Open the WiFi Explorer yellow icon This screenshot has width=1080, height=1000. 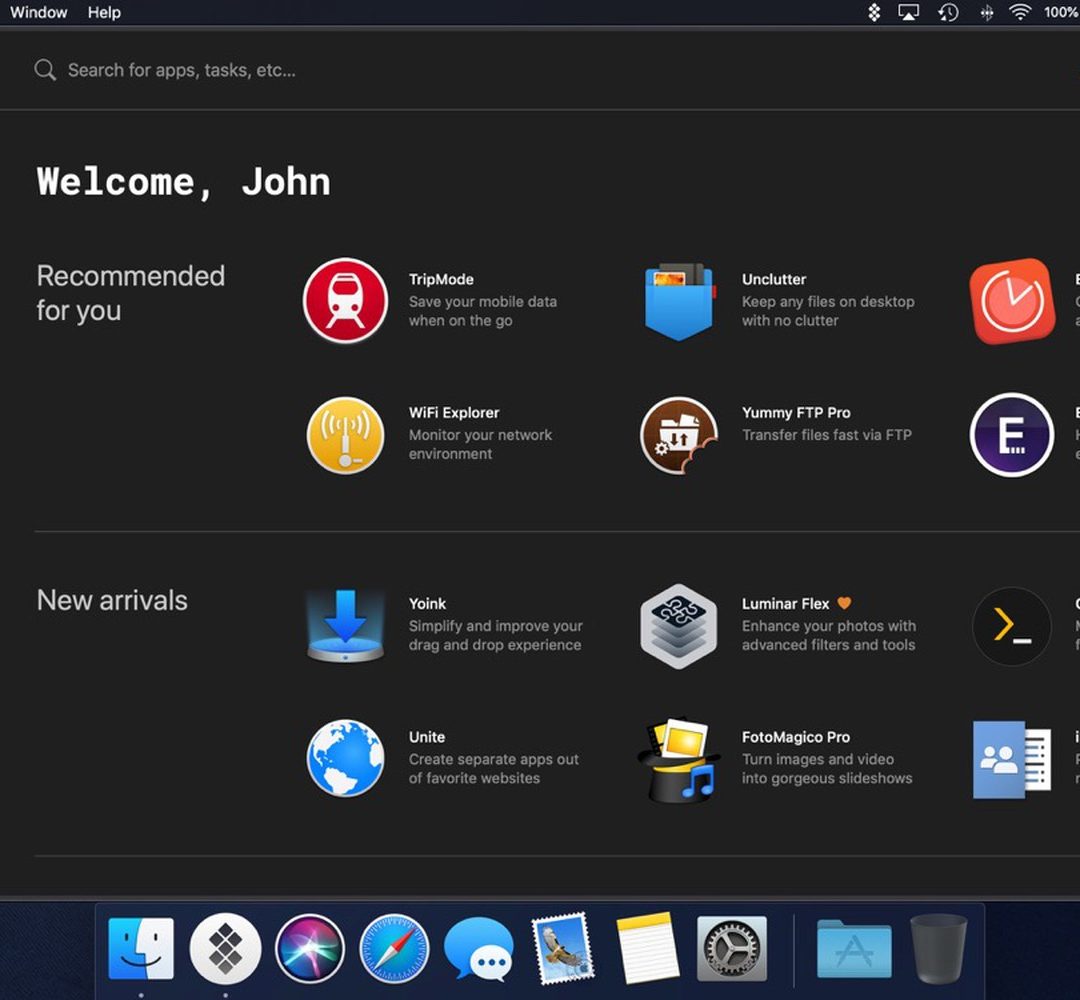click(345, 435)
